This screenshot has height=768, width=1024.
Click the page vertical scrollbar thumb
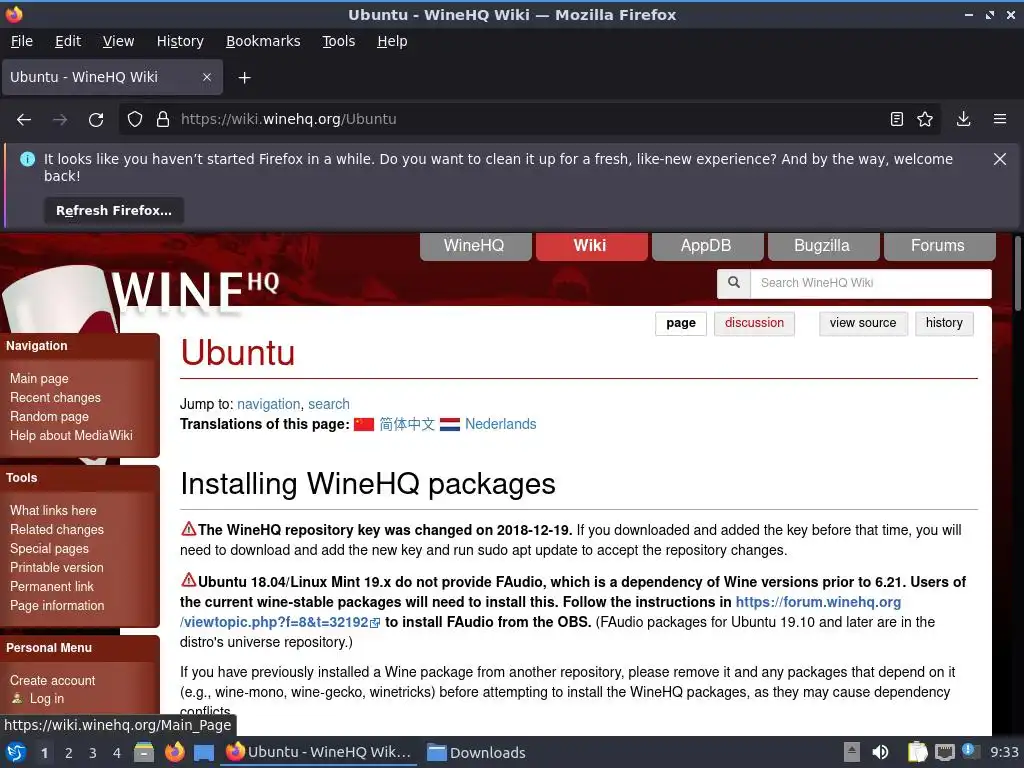coord(1017,274)
